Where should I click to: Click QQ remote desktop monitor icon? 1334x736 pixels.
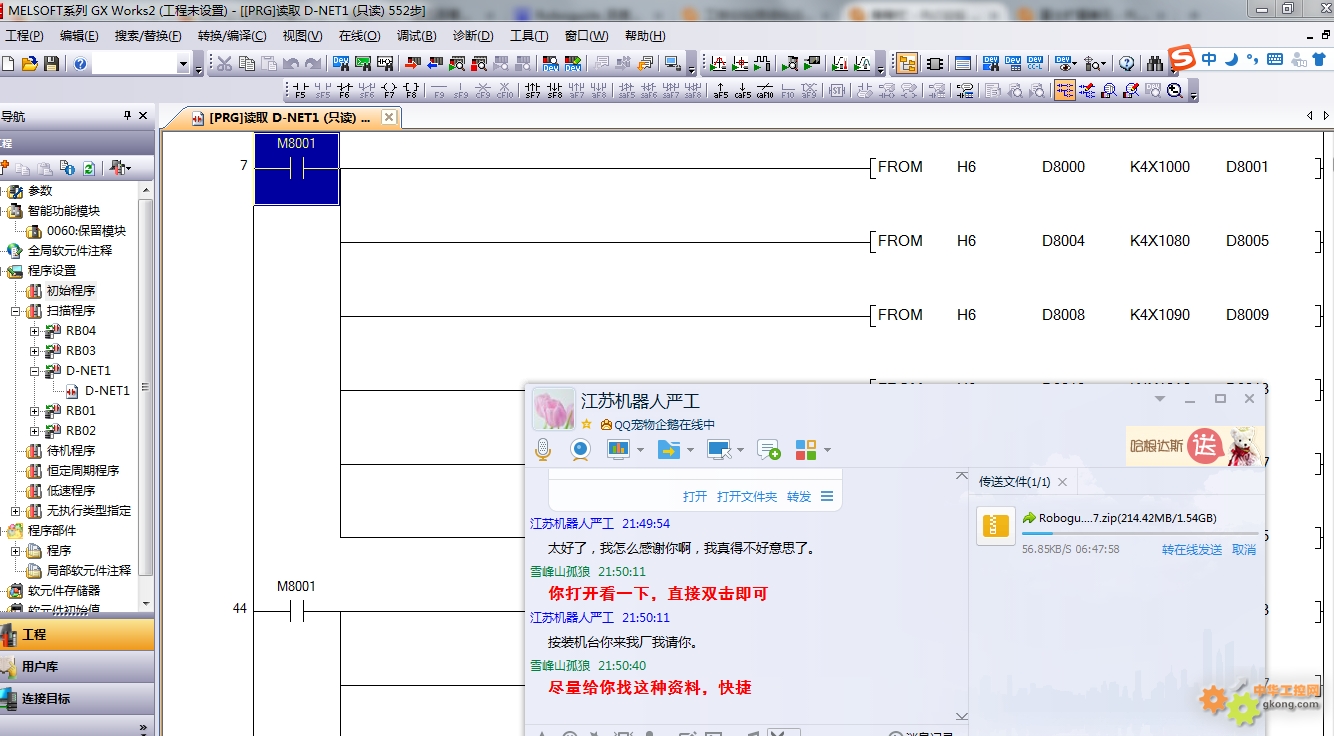coord(718,450)
